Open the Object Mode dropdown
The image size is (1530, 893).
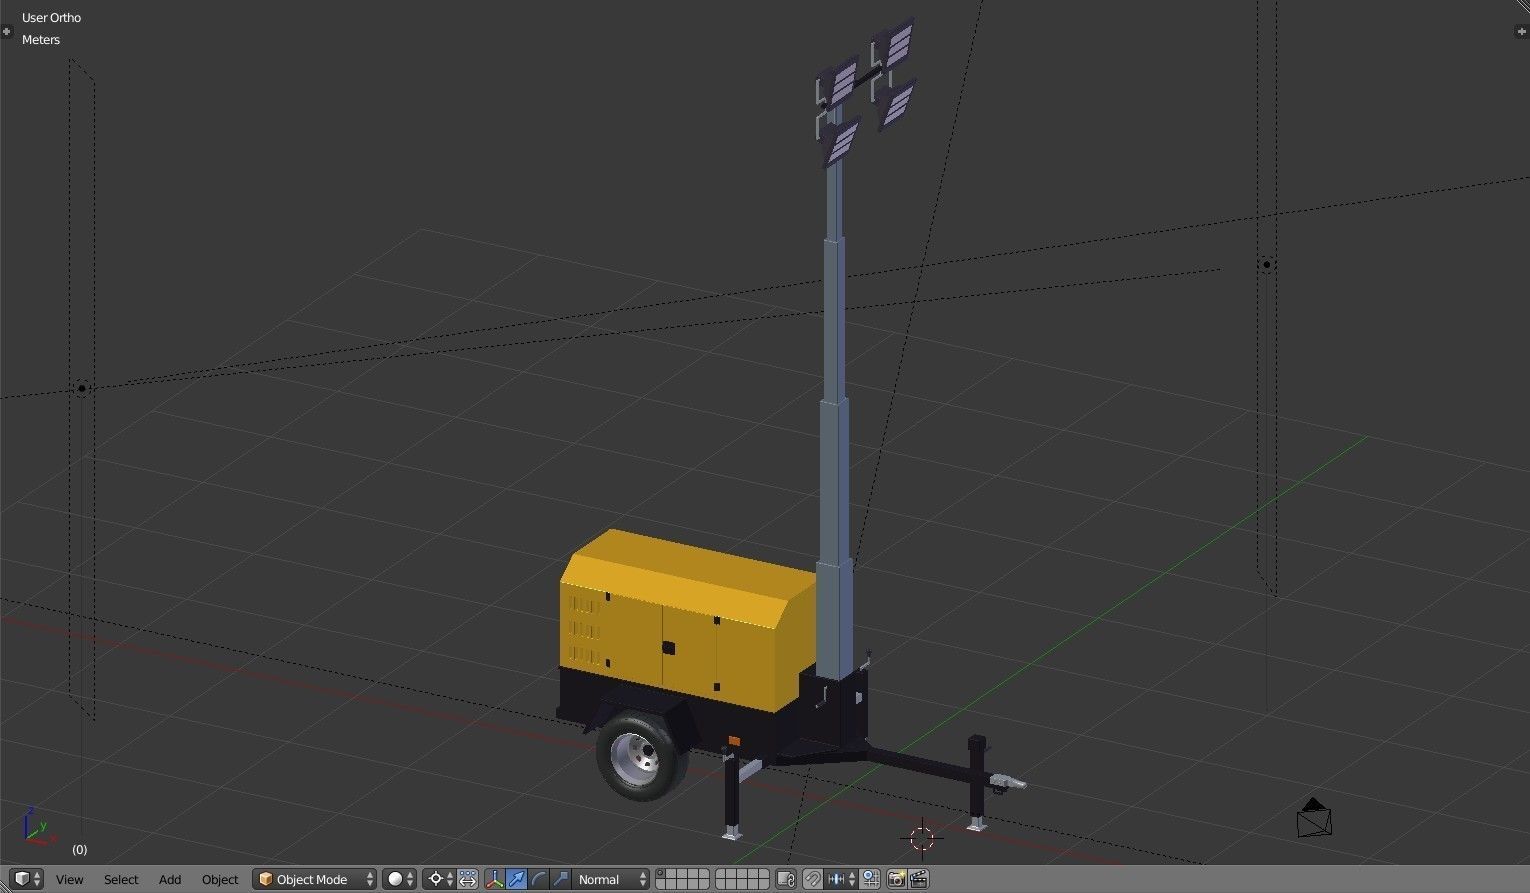315,879
